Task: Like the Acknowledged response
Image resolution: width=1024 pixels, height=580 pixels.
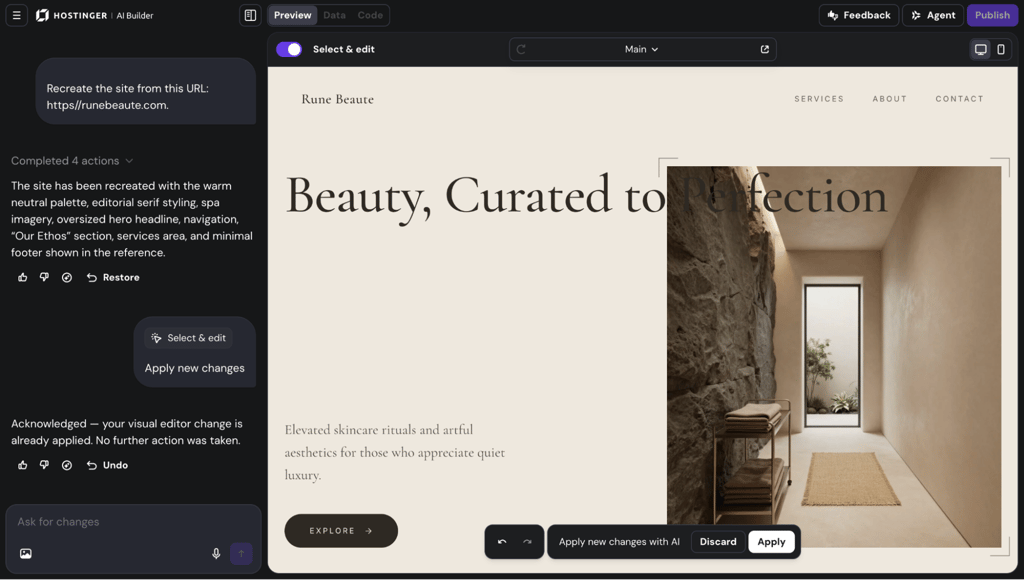Action: (x=23, y=465)
